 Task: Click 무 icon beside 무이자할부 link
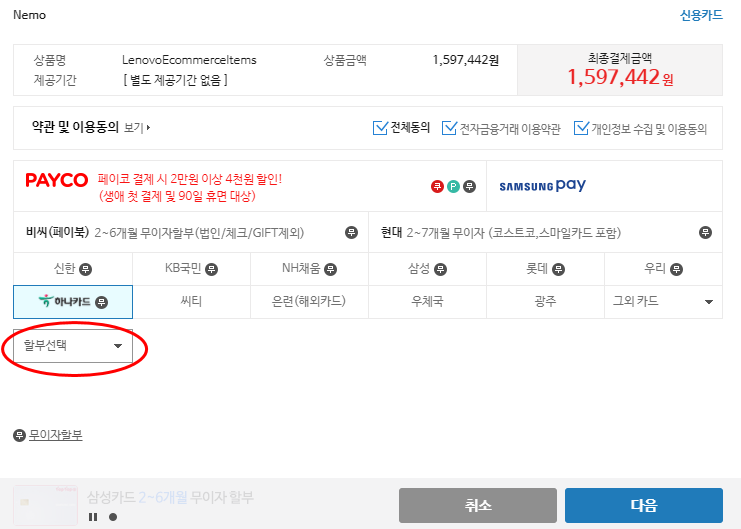pos(19,435)
